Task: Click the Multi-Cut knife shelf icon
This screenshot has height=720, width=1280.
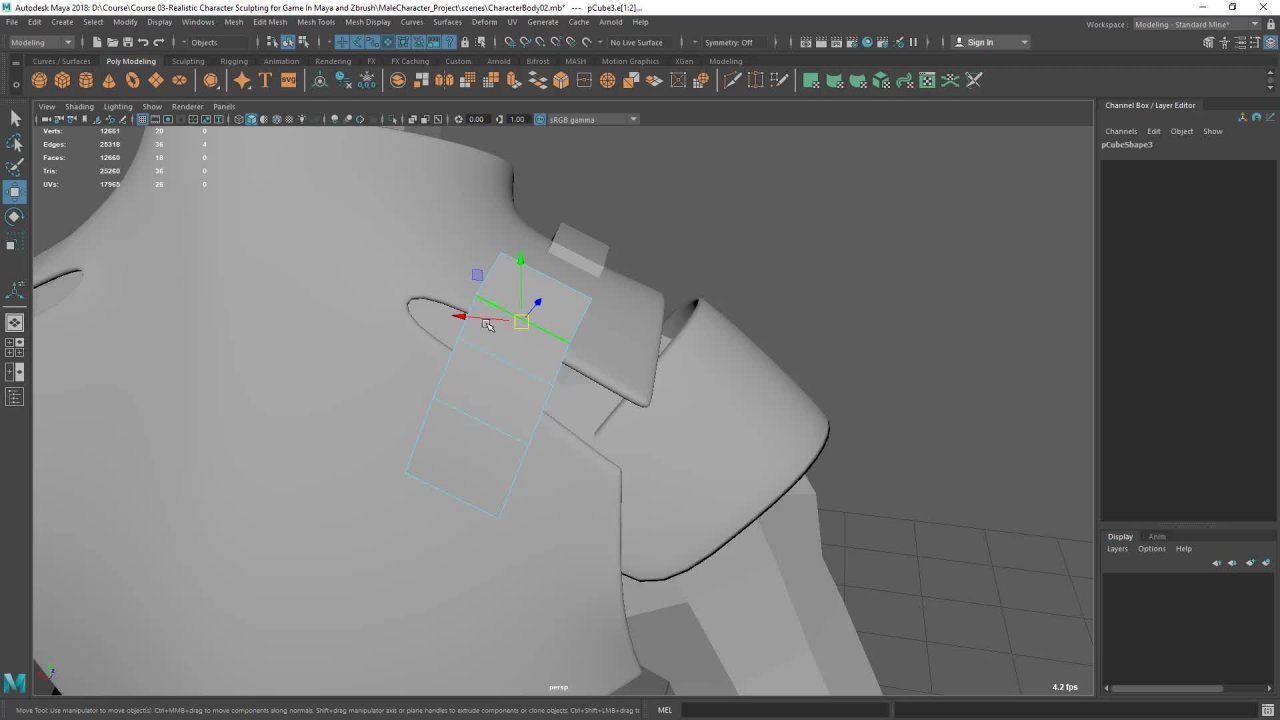Action: point(732,81)
